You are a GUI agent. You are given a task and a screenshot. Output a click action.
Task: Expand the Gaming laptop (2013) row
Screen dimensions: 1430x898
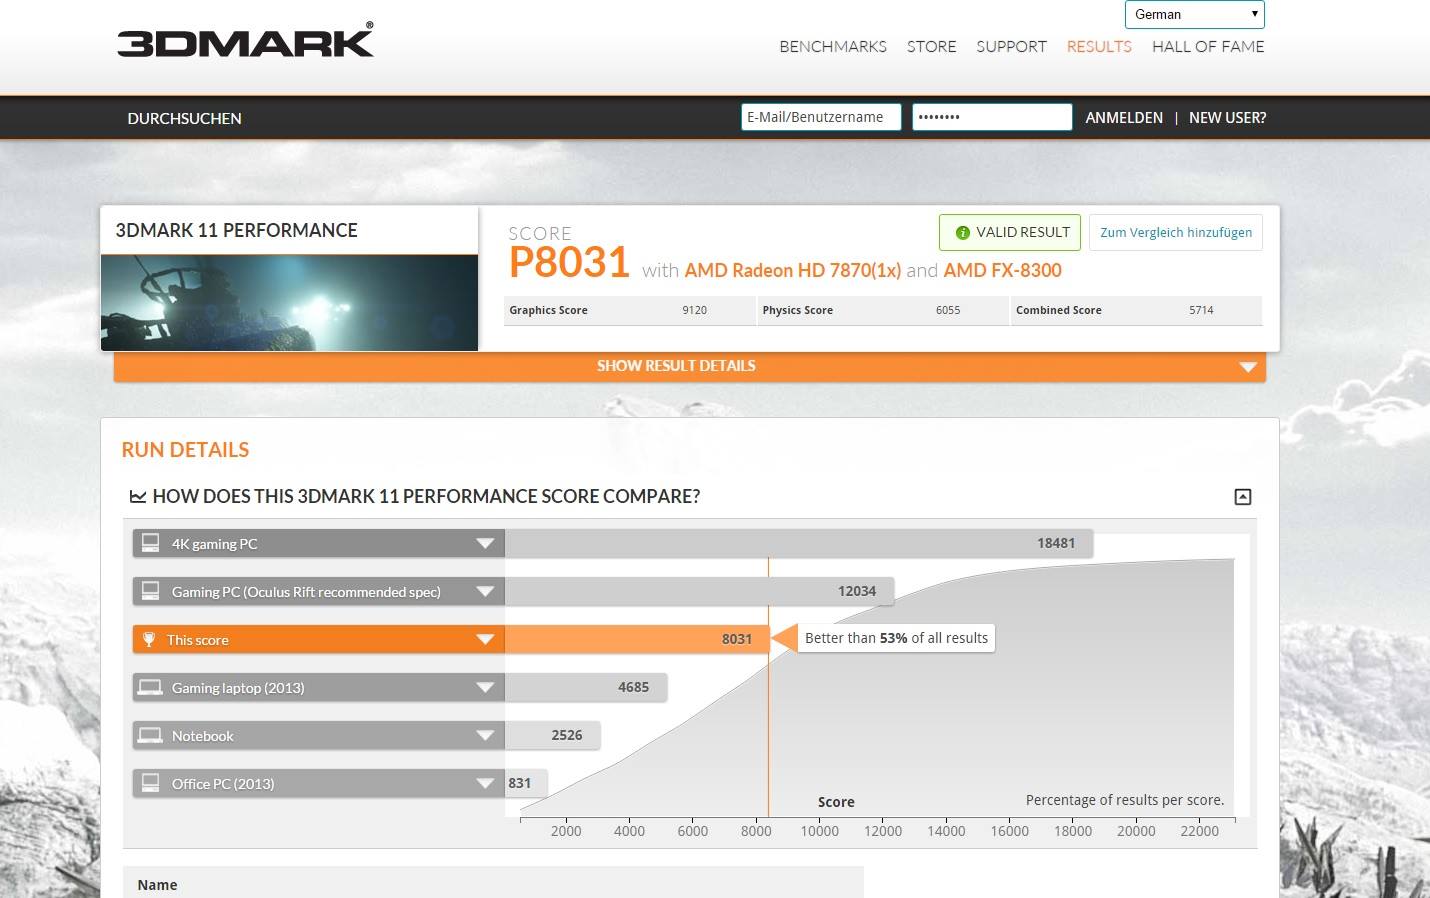click(485, 688)
